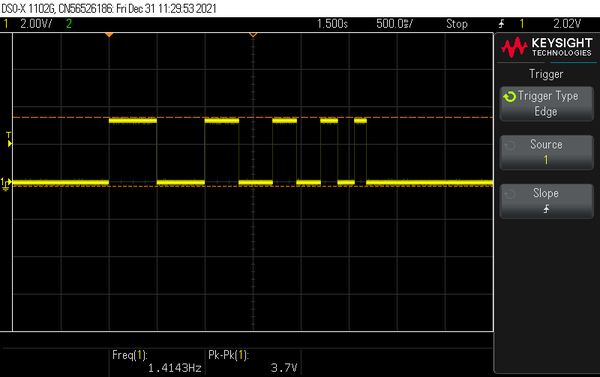The height and width of the screenshot is (377, 600).
Task: Click the trigger level T marker
Action: pos(9,139)
